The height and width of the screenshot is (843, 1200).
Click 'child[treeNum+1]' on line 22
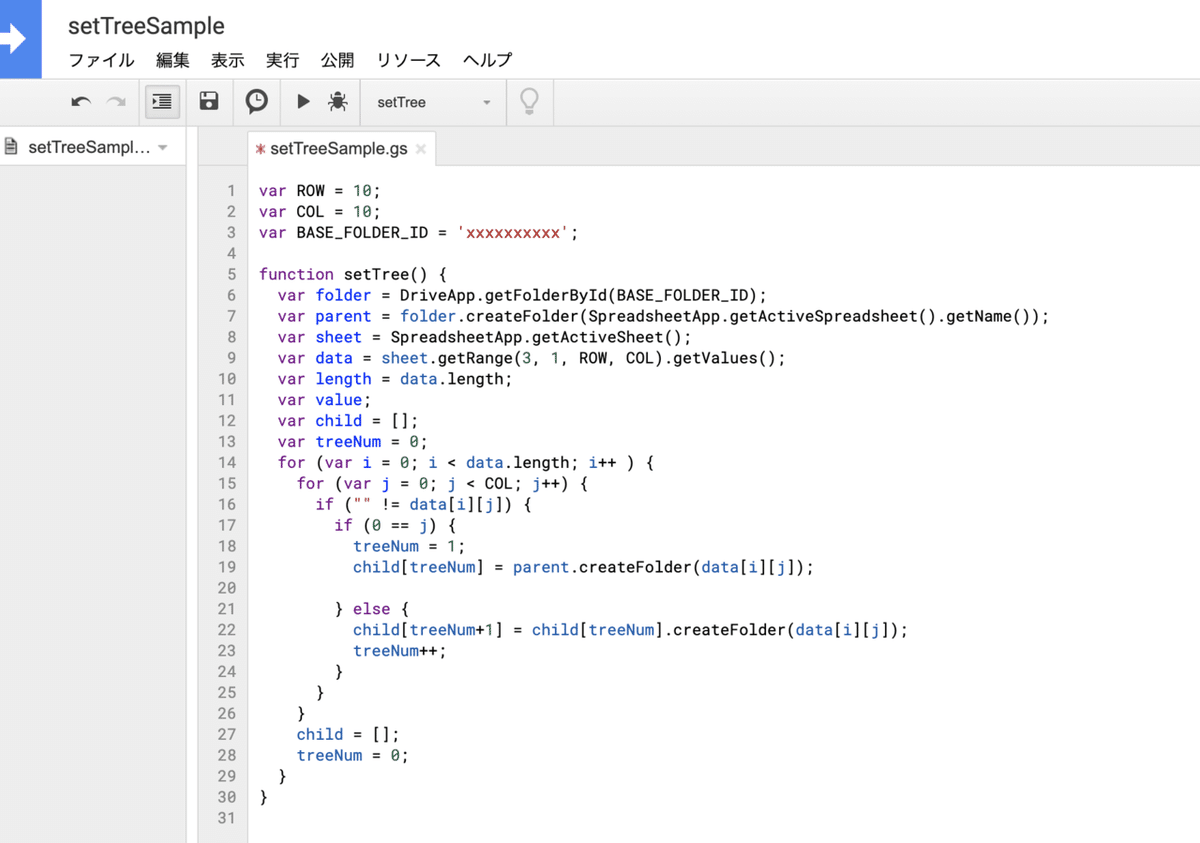coord(428,630)
